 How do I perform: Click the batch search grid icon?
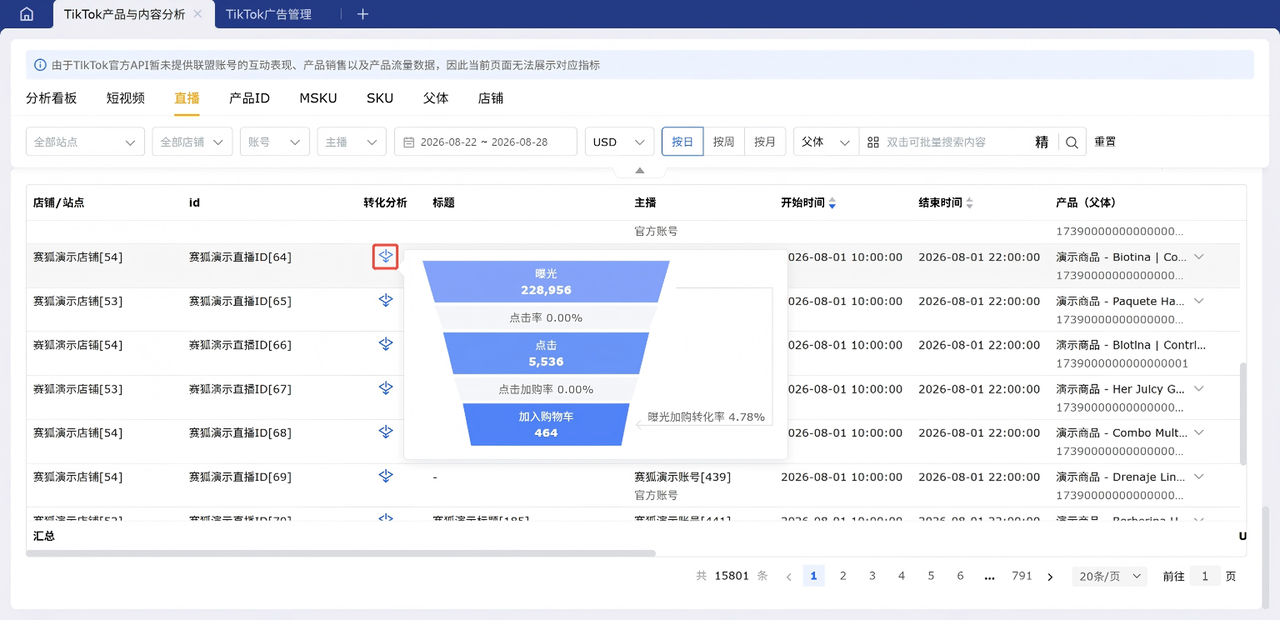point(873,142)
